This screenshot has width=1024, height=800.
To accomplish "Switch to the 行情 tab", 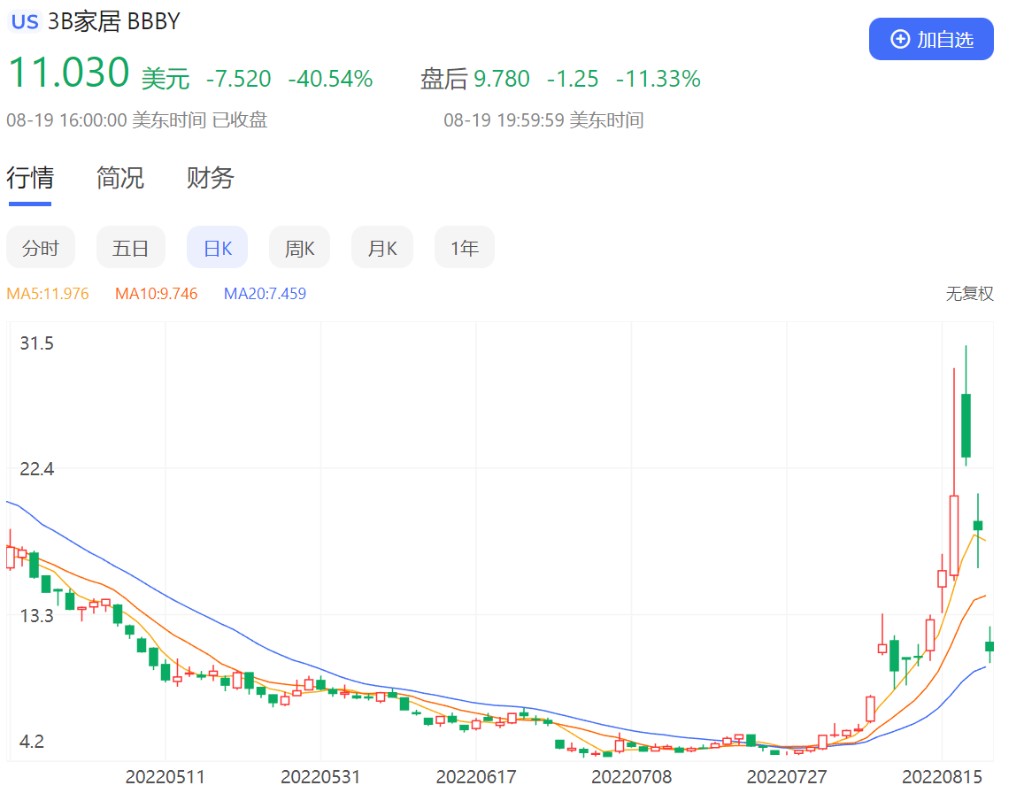I will click(30, 178).
